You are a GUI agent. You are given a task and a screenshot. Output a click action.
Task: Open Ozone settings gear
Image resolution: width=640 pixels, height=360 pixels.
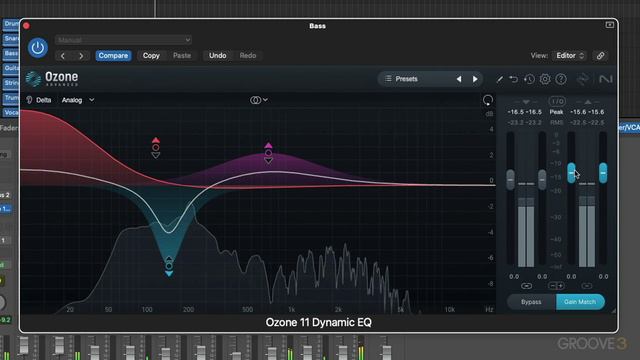(545, 79)
